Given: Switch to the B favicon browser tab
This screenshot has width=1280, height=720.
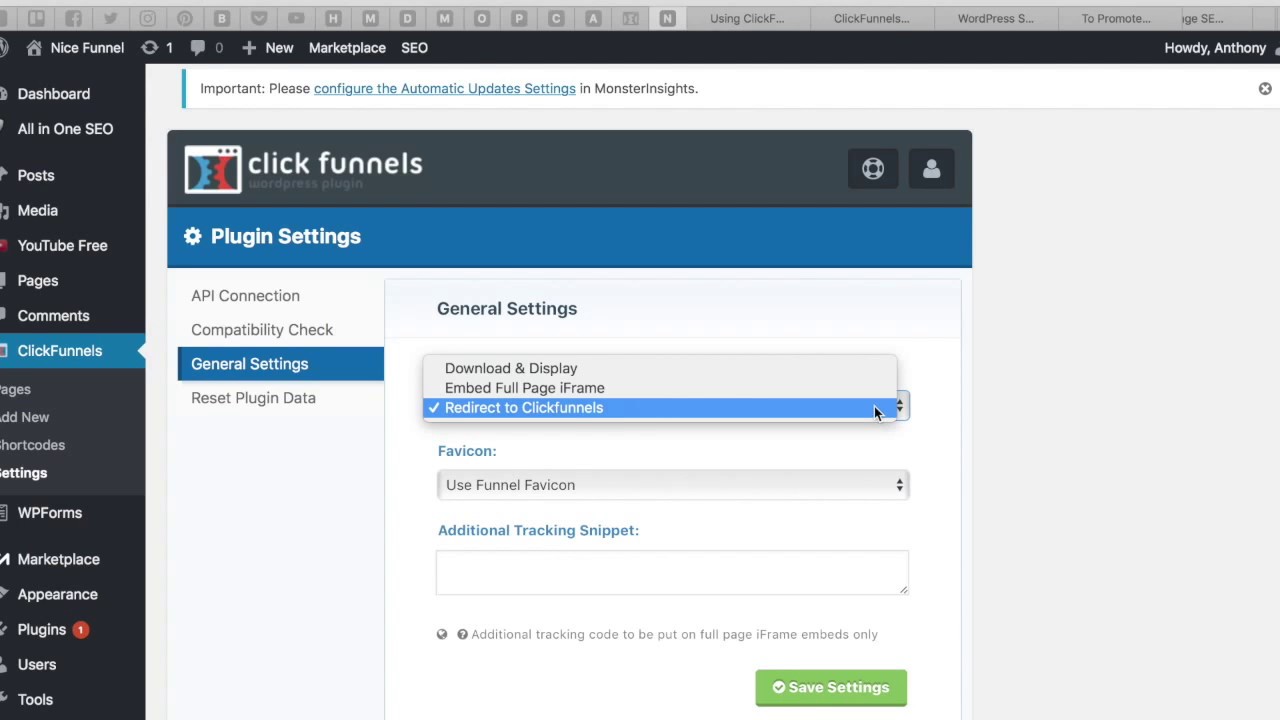Looking at the screenshot, I should [222, 18].
